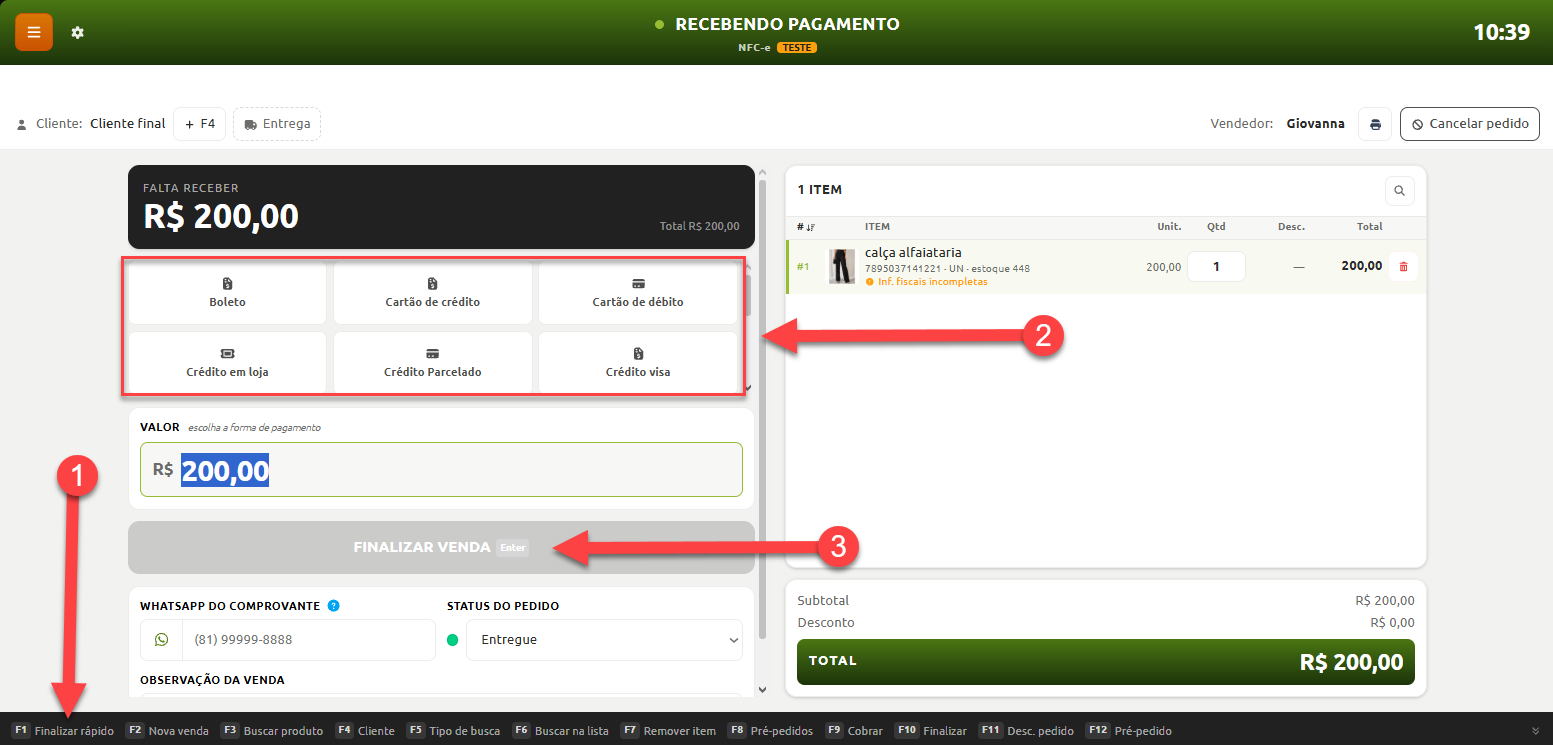1553x745 pixels.
Task: Pick Crédito Parcelado payment option
Action: (x=432, y=362)
